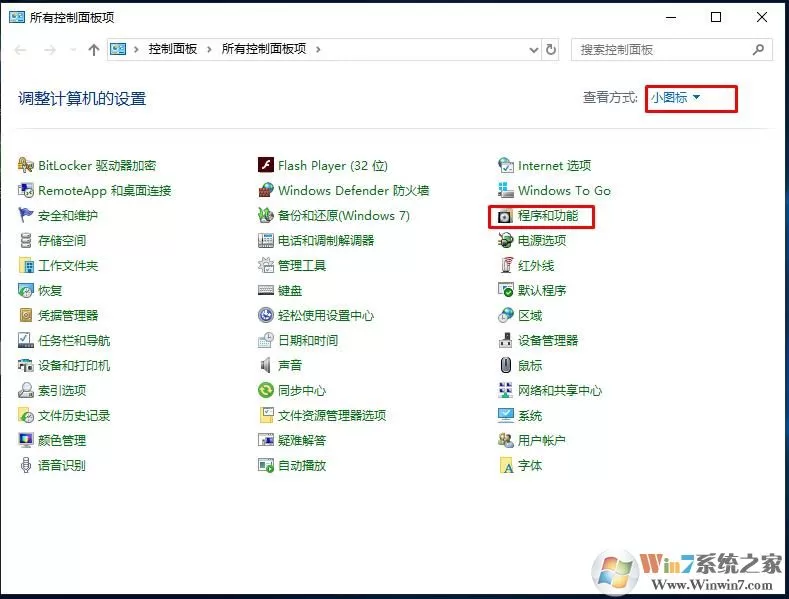Click the 颜色管理 monitor icon
Screen dimensions: 789x599
(25, 440)
